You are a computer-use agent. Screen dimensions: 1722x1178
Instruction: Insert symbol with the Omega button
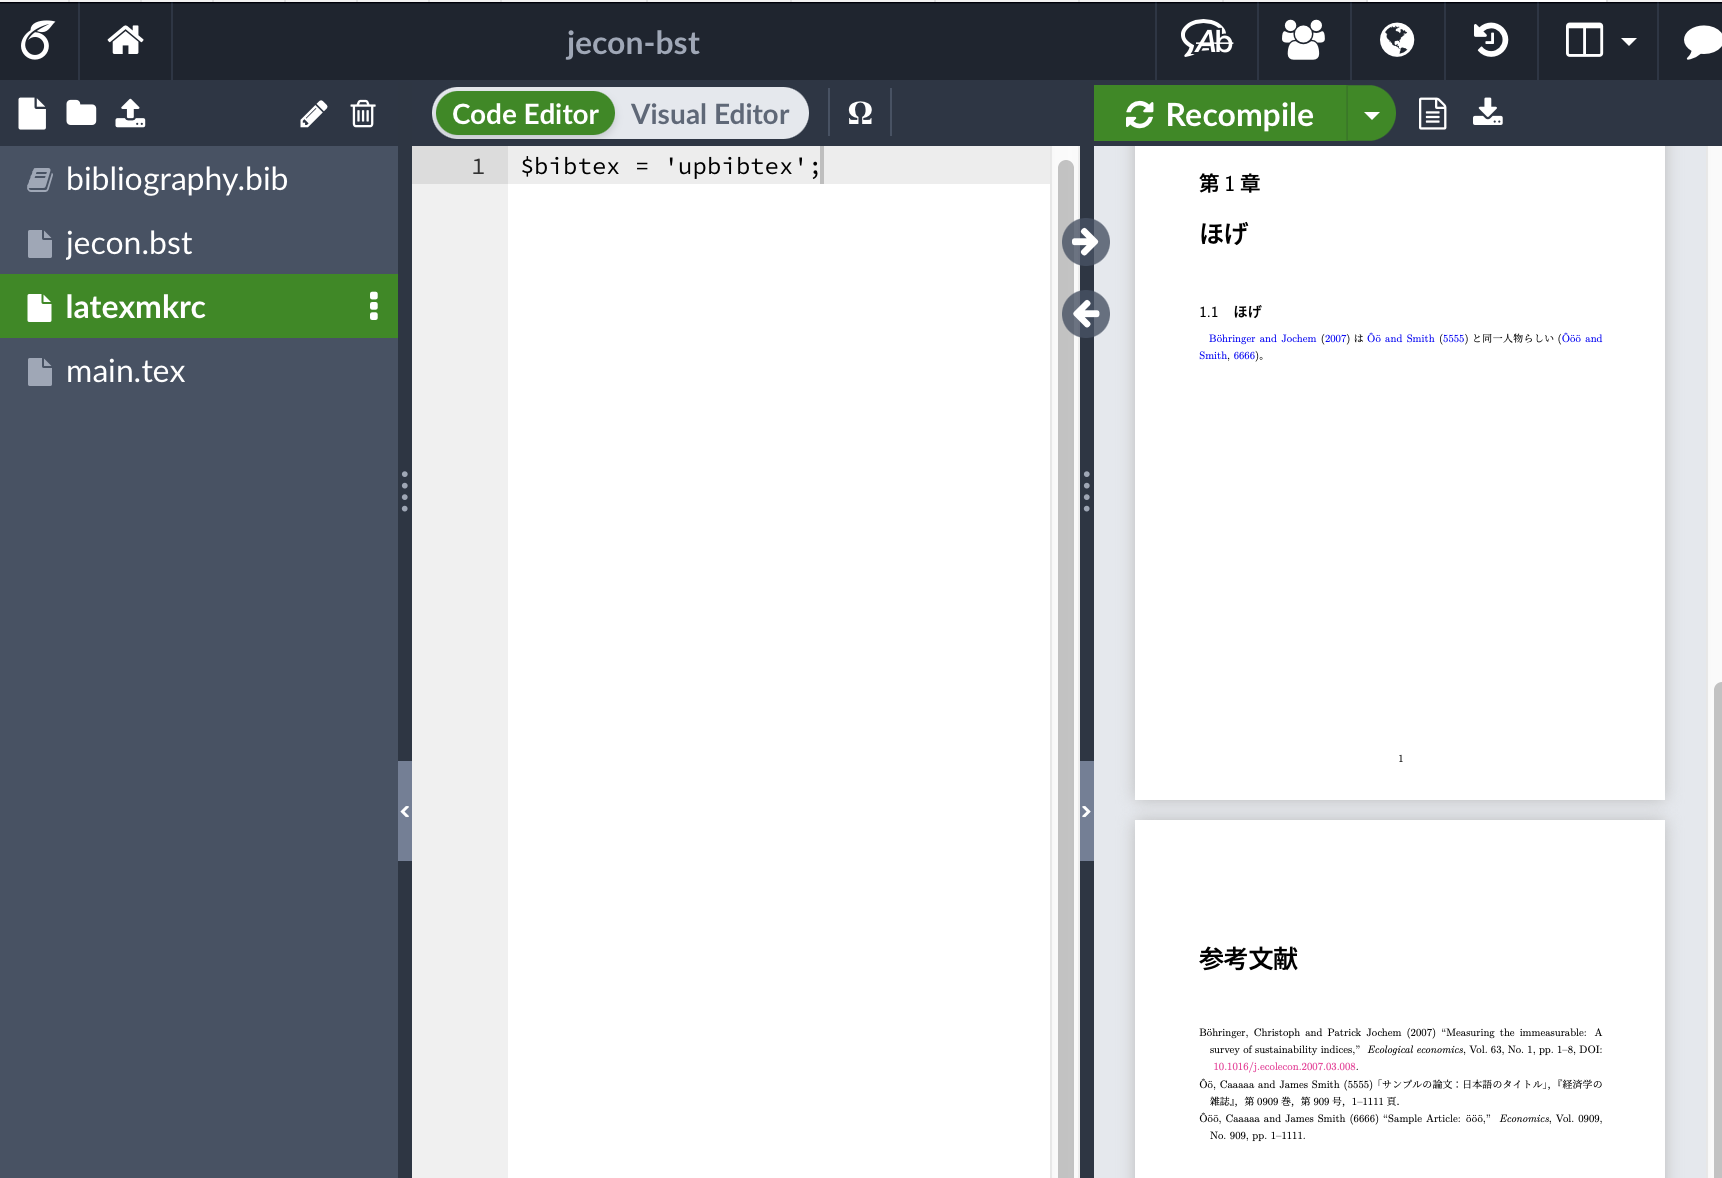tap(860, 113)
